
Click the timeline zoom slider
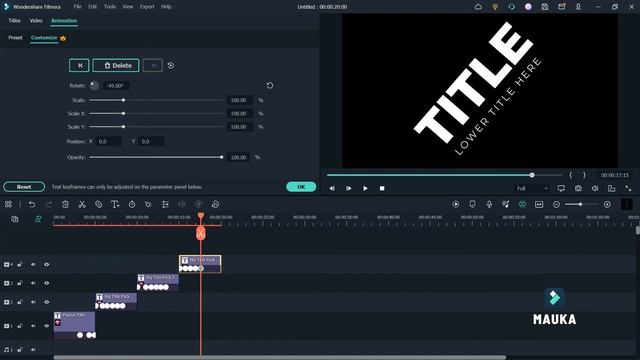582,204
